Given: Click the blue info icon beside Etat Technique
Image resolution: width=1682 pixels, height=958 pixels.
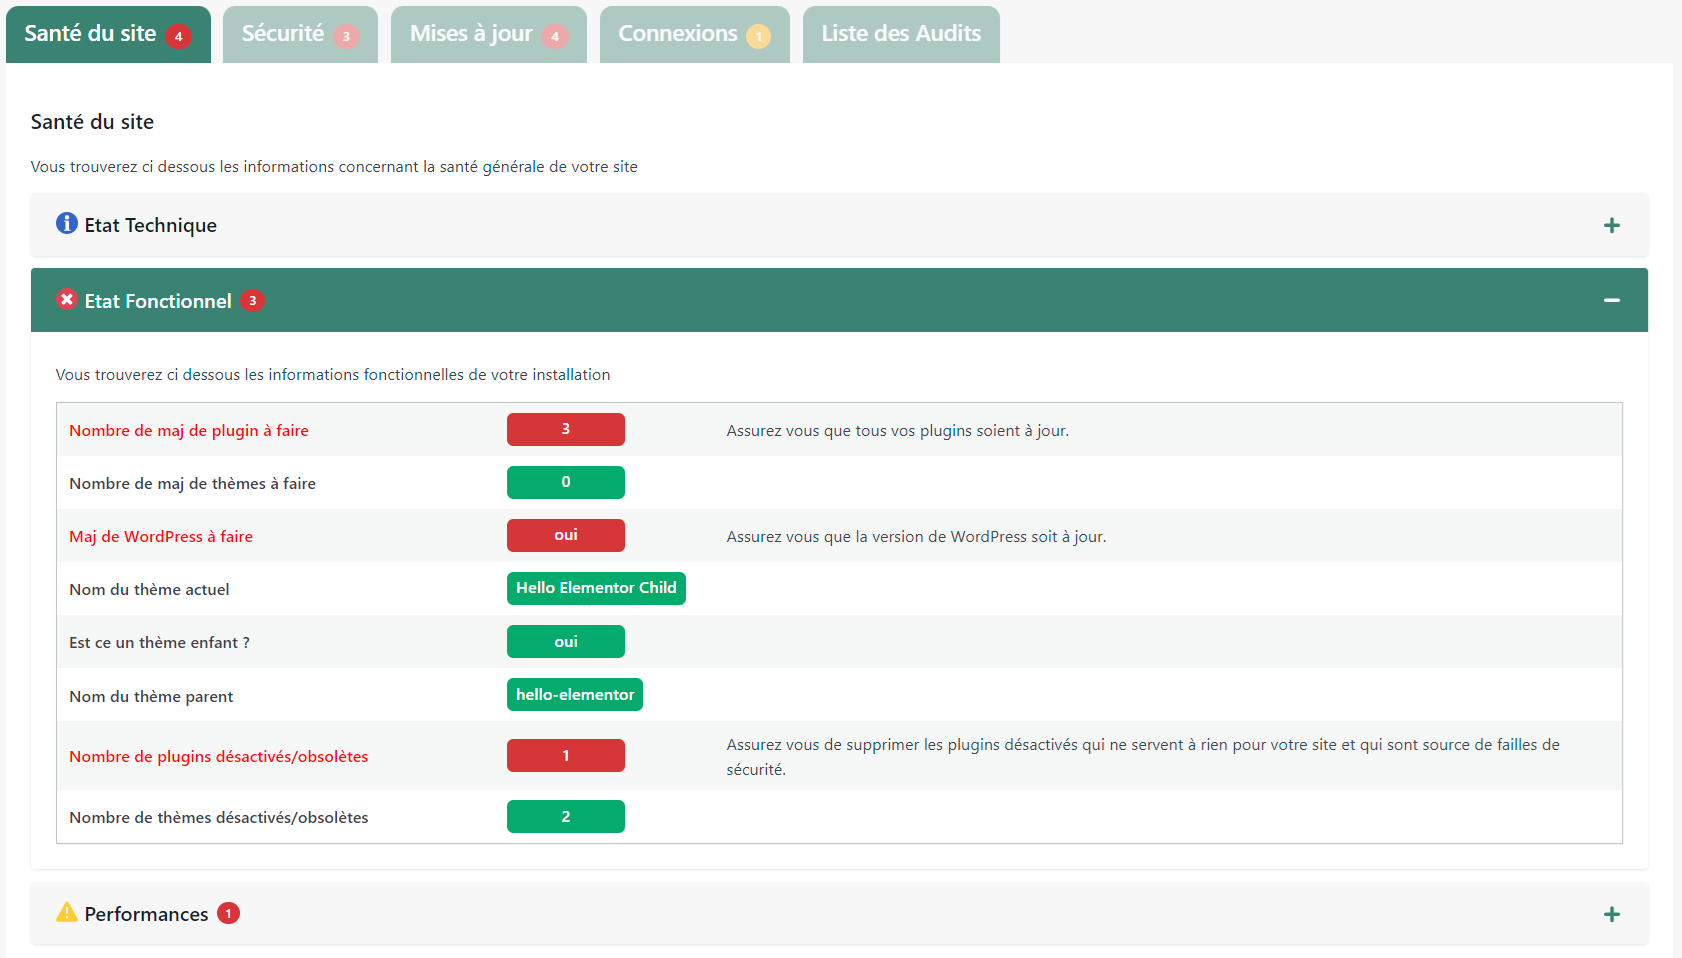Looking at the screenshot, I should click(67, 223).
